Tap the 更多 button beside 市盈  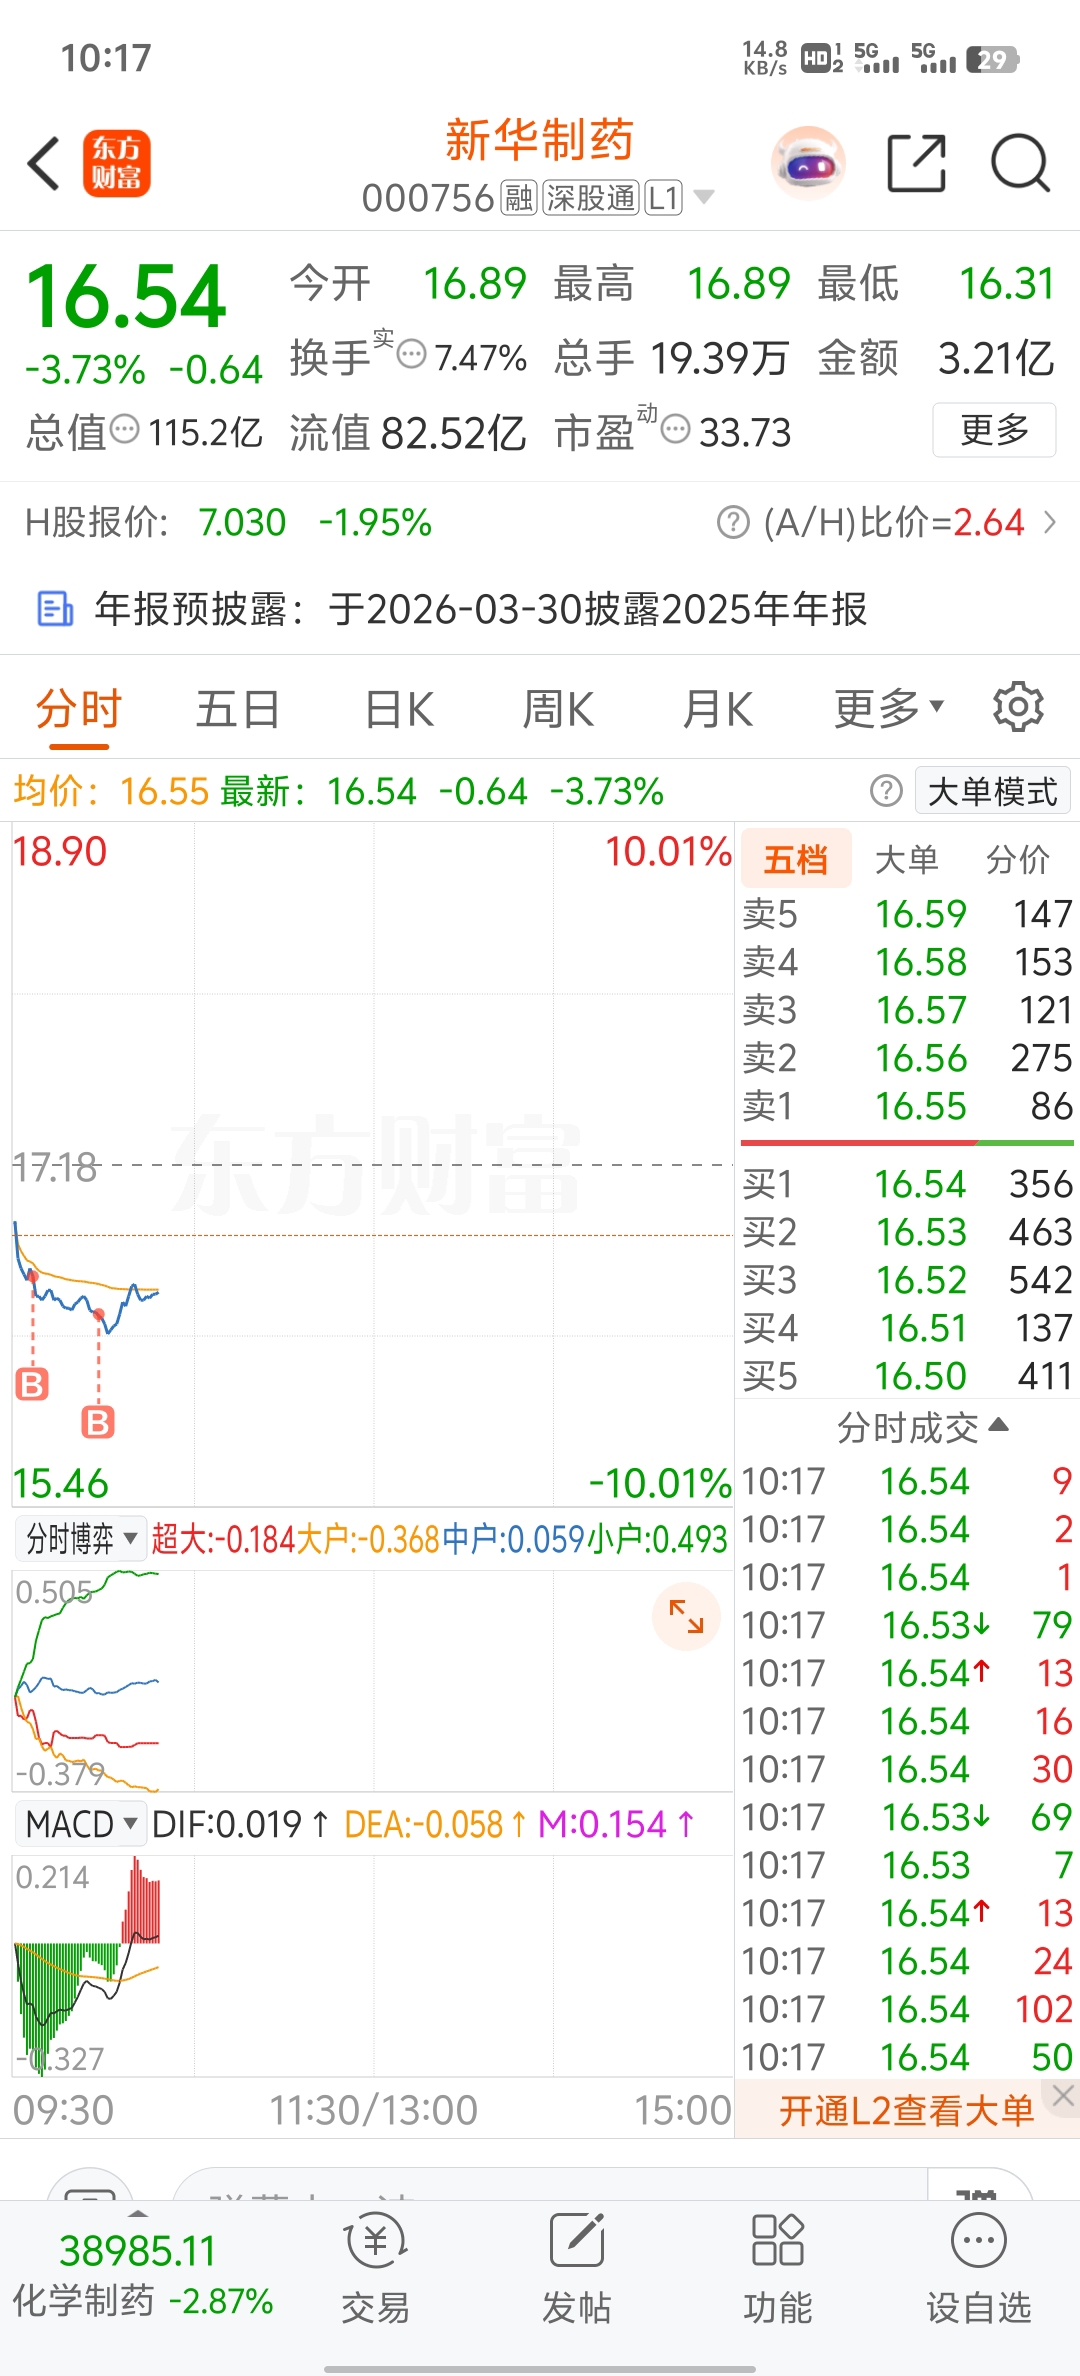click(x=994, y=430)
